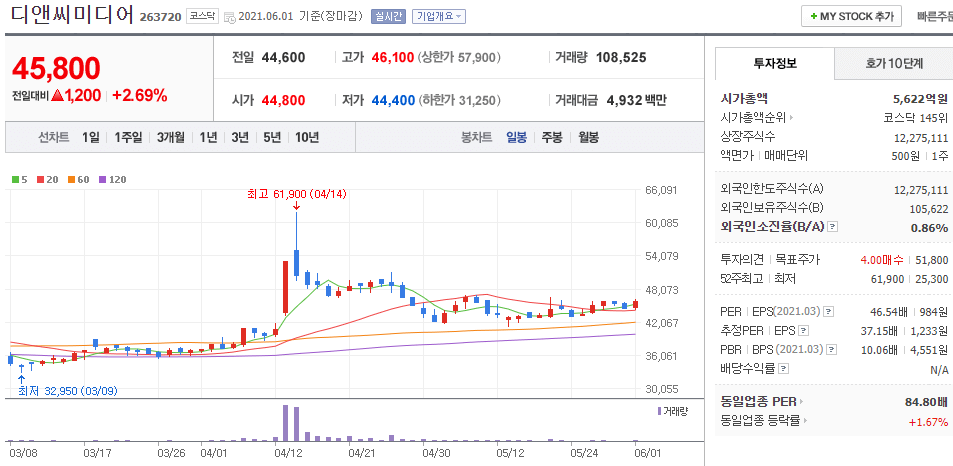Click the 액면가 매매단위 label
Screen dimensions: 953x466
[764, 155]
